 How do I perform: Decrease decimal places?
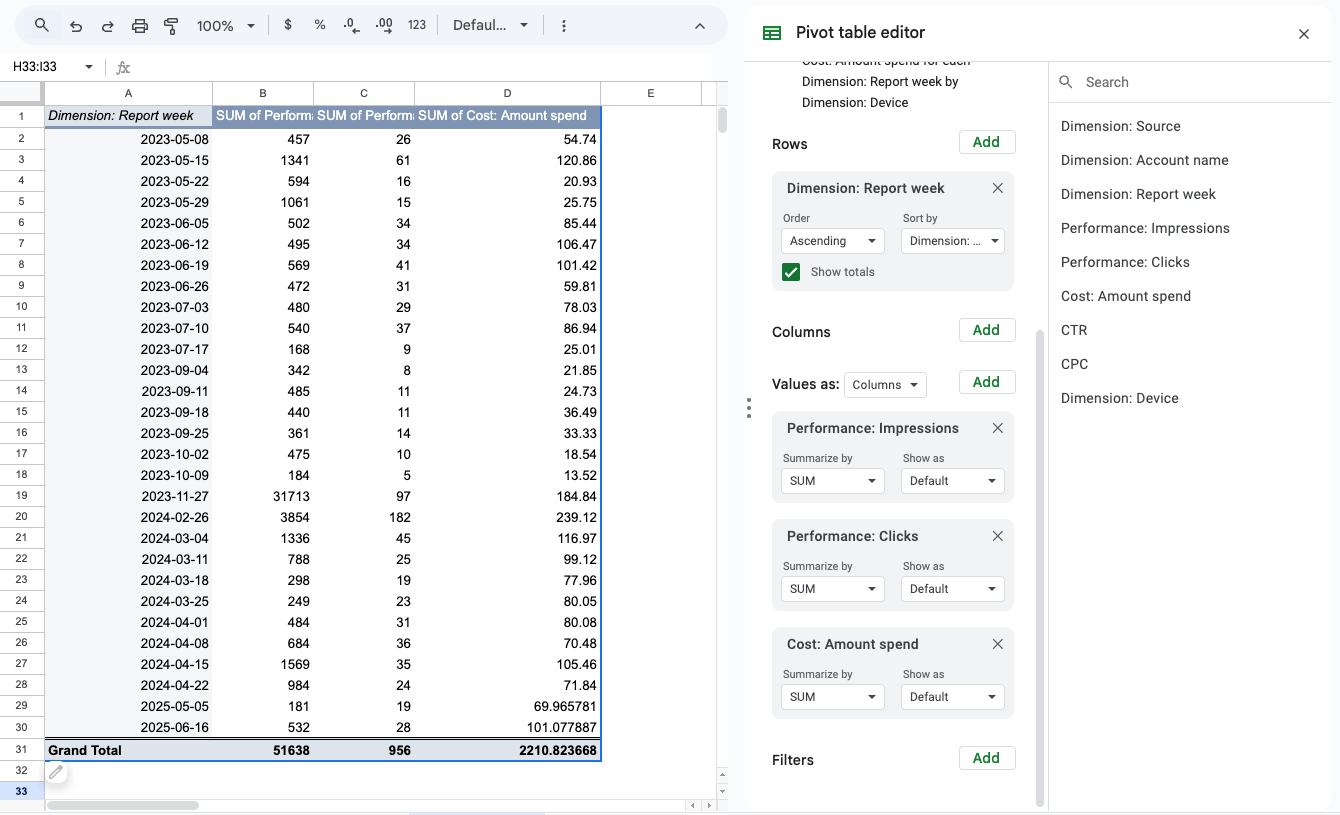350,25
